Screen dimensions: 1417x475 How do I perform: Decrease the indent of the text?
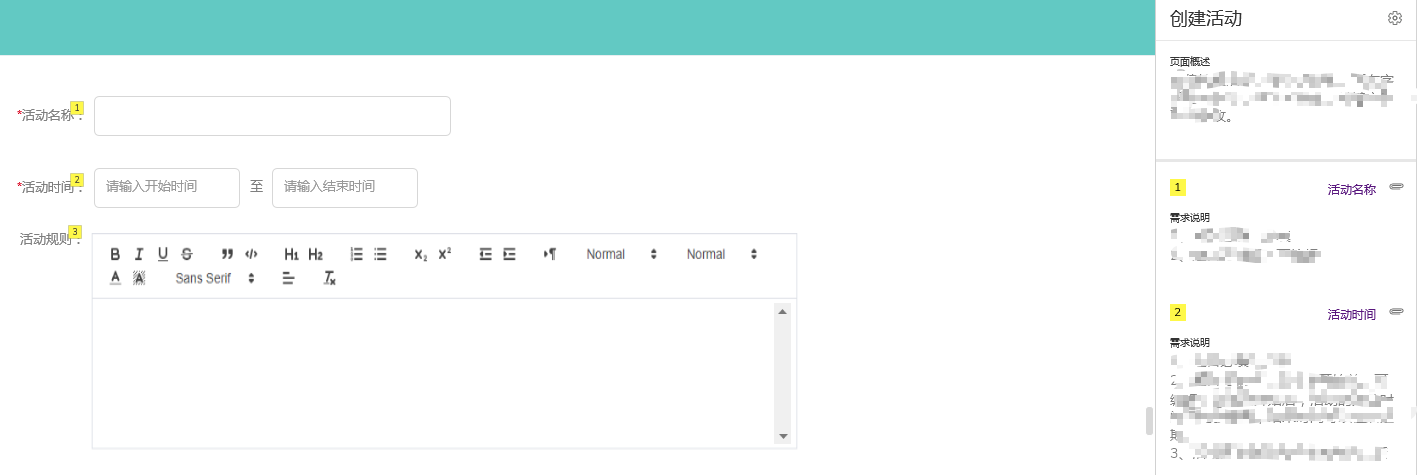pyautogui.click(x=486, y=254)
